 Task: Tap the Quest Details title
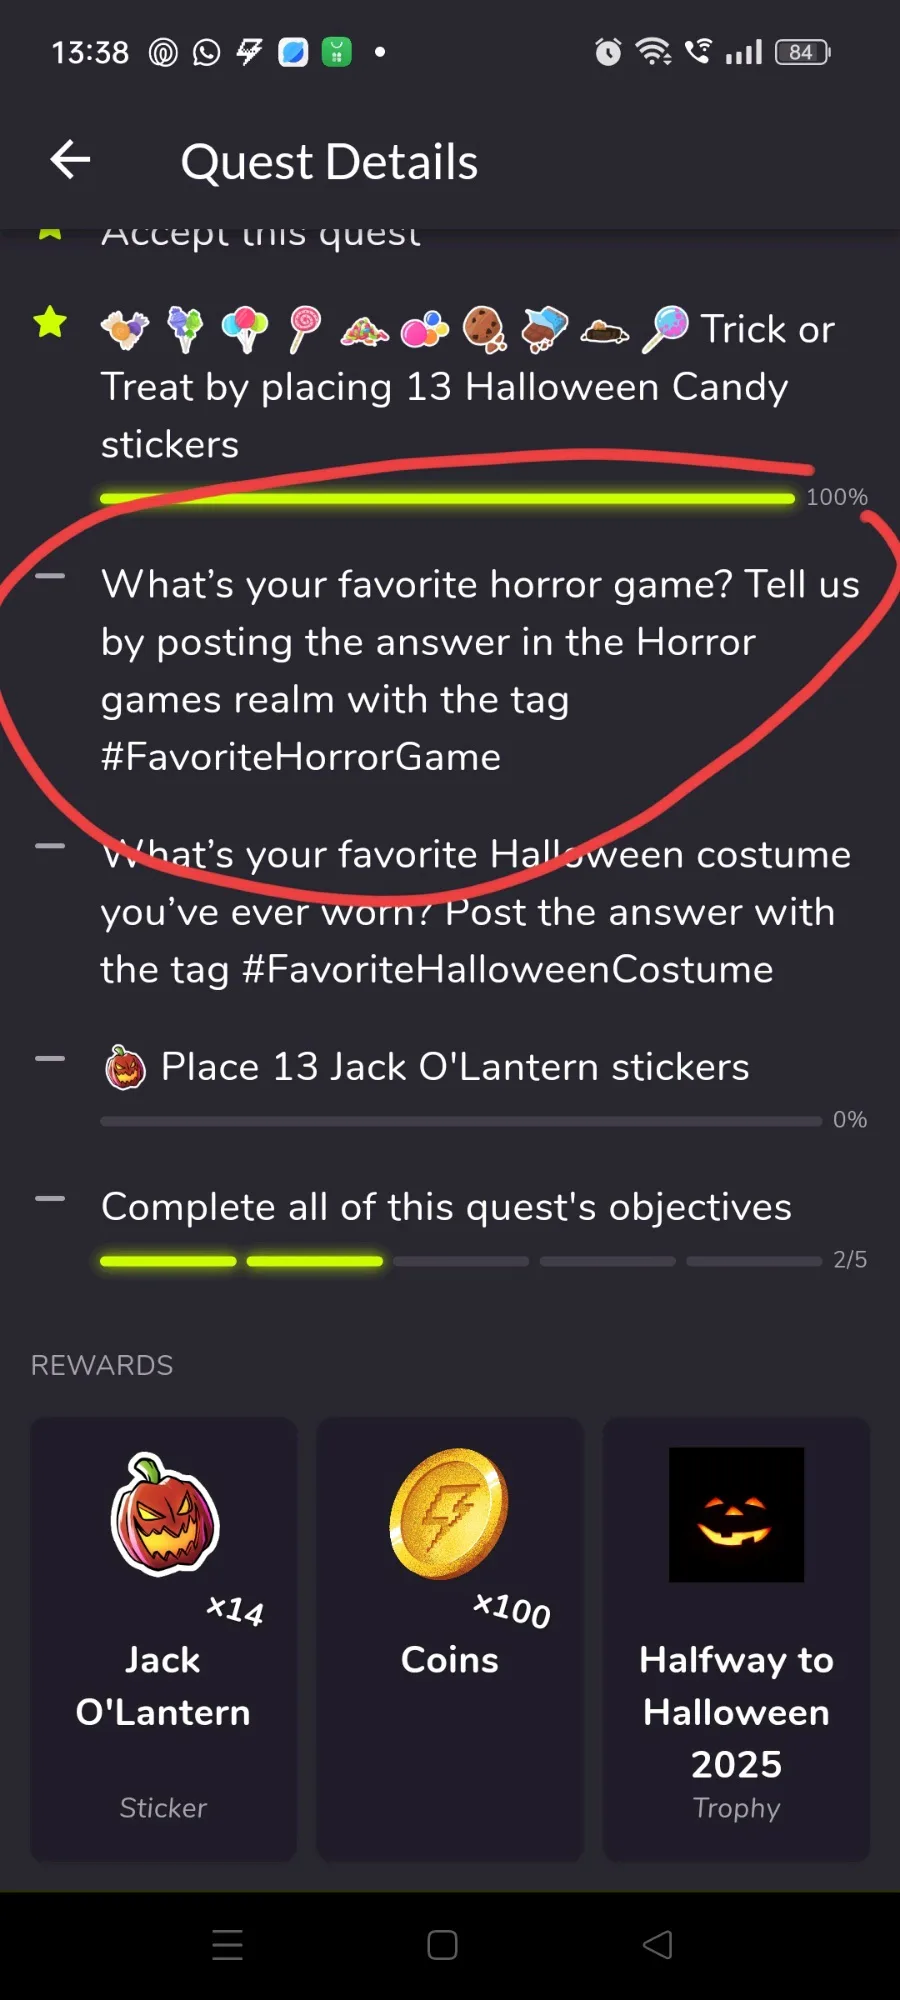(329, 161)
